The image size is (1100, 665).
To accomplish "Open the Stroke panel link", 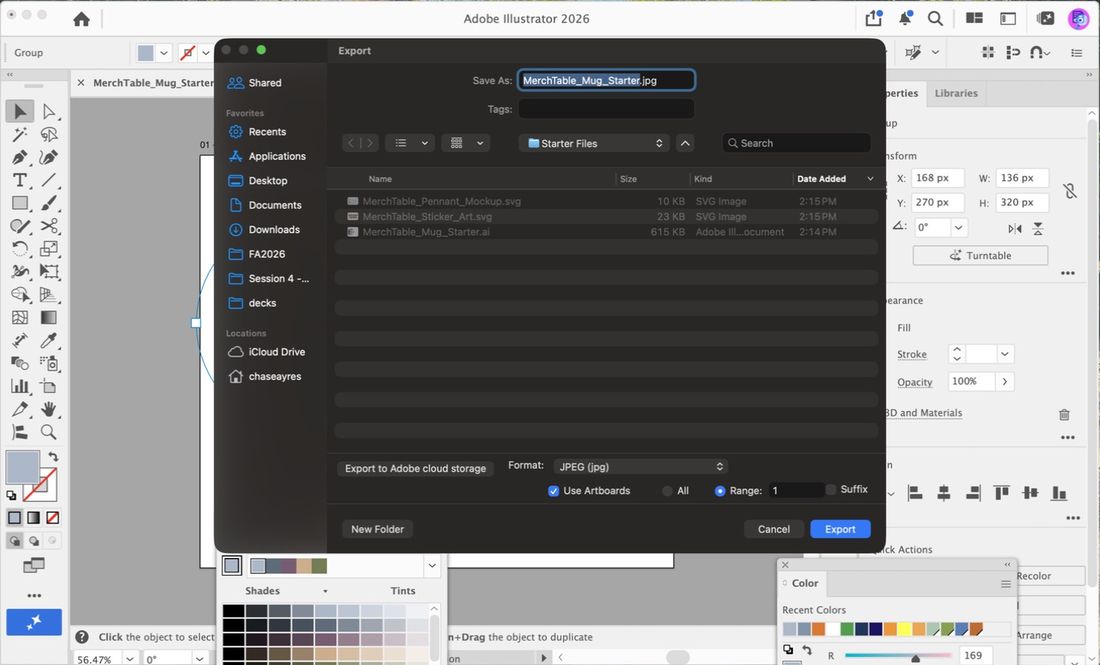I will (911, 354).
